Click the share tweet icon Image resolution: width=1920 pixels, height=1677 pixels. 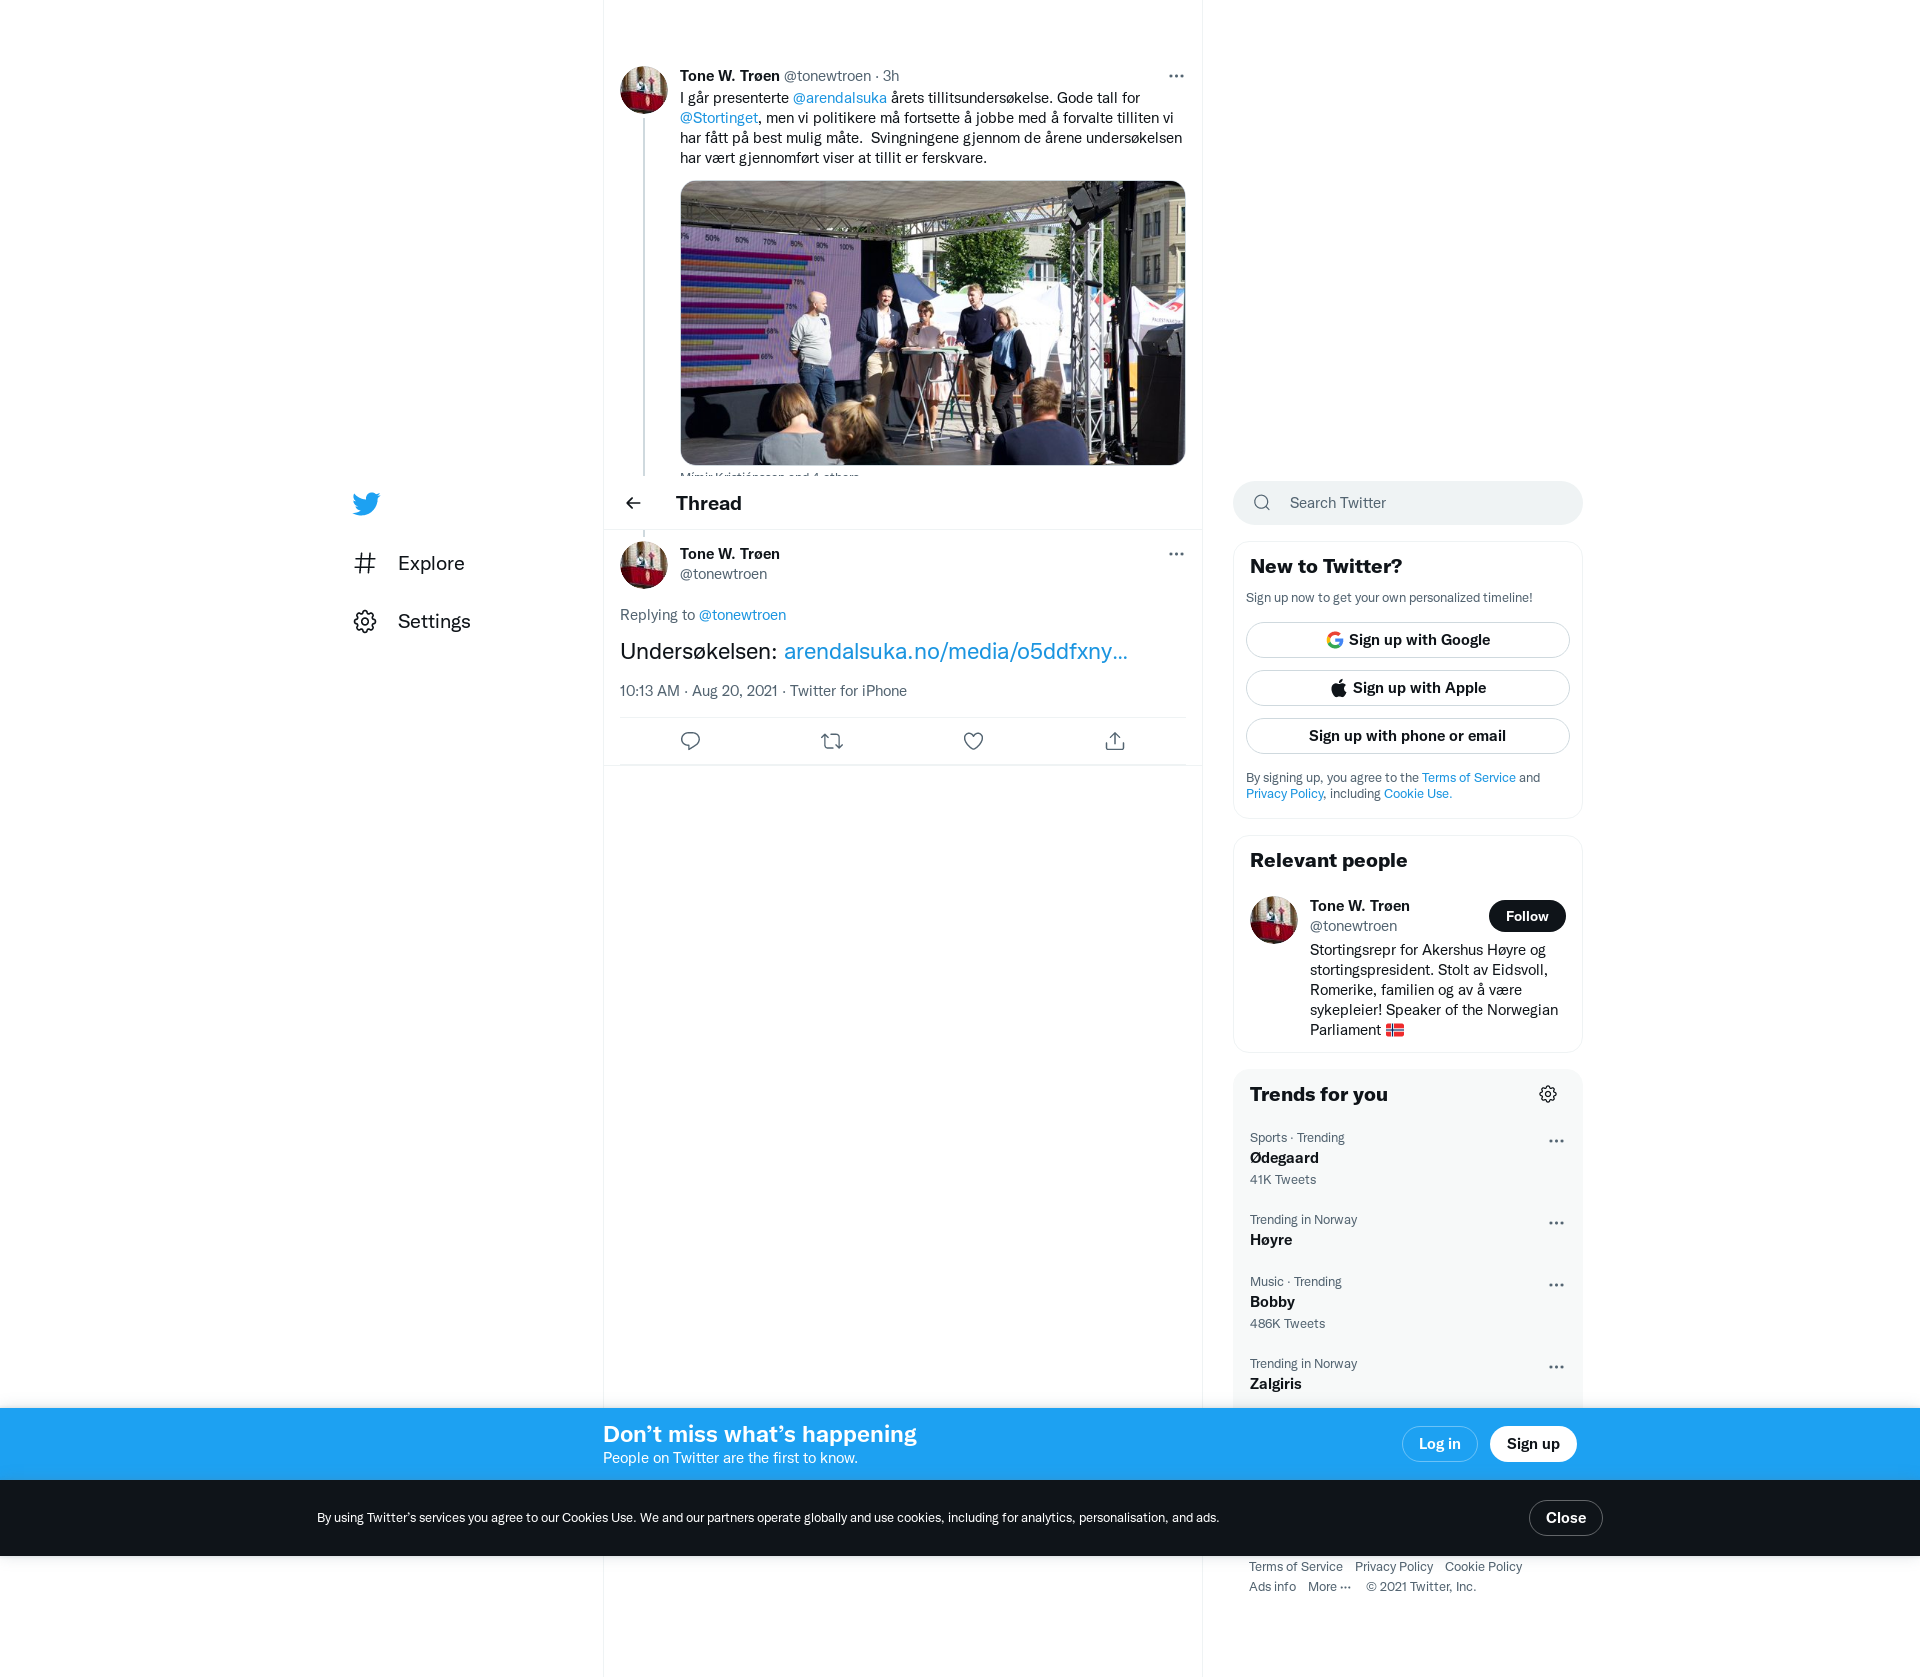pyautogui.click(x=1115, y=741)
